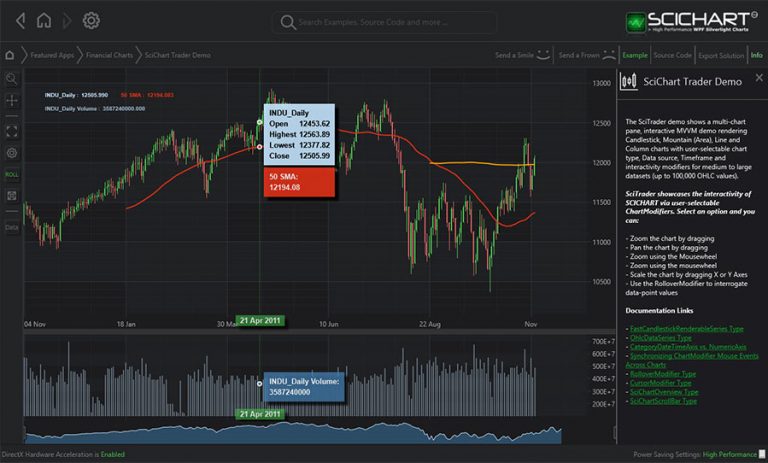Go back using the left arrow icon

tap(21, 21)
